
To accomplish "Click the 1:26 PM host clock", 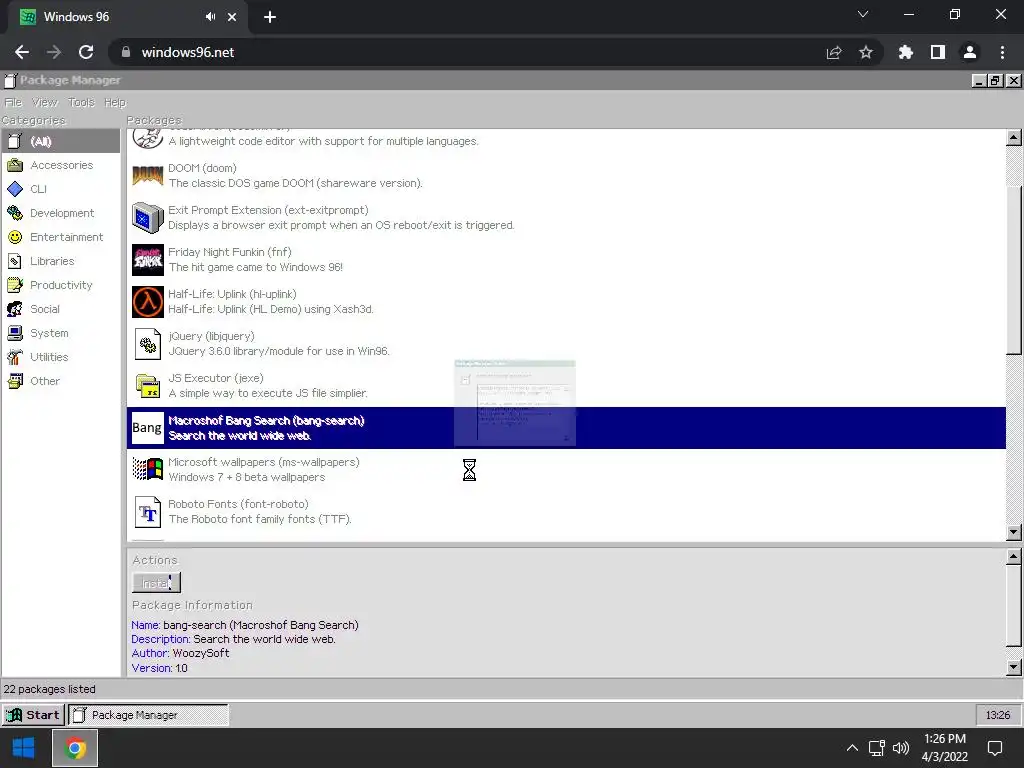I will coord(944,739).
